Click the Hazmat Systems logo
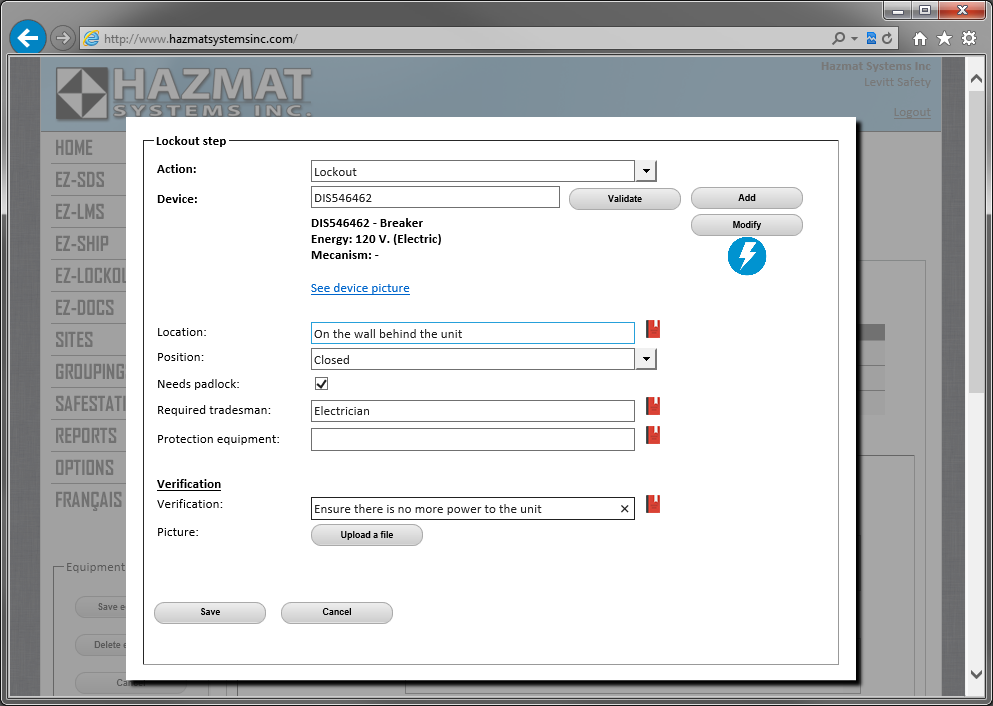The image size is (993, 706). click(184, 92)
